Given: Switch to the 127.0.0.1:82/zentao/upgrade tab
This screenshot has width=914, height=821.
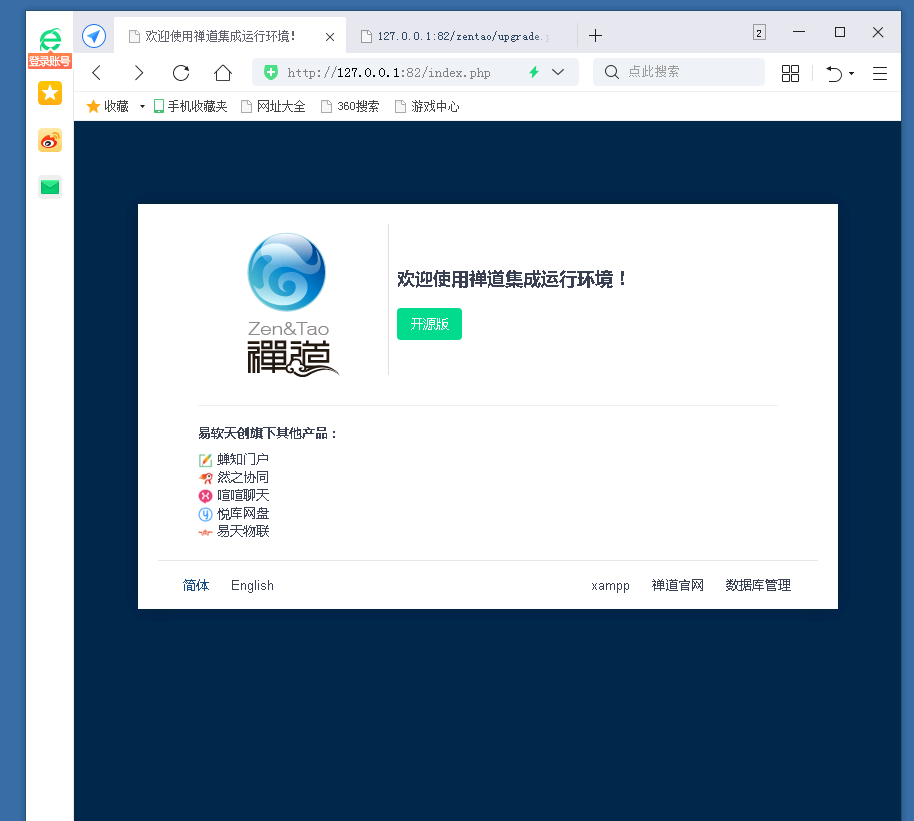Looking at the screenshot, I should pyautogui.click(x=460, y=34).
